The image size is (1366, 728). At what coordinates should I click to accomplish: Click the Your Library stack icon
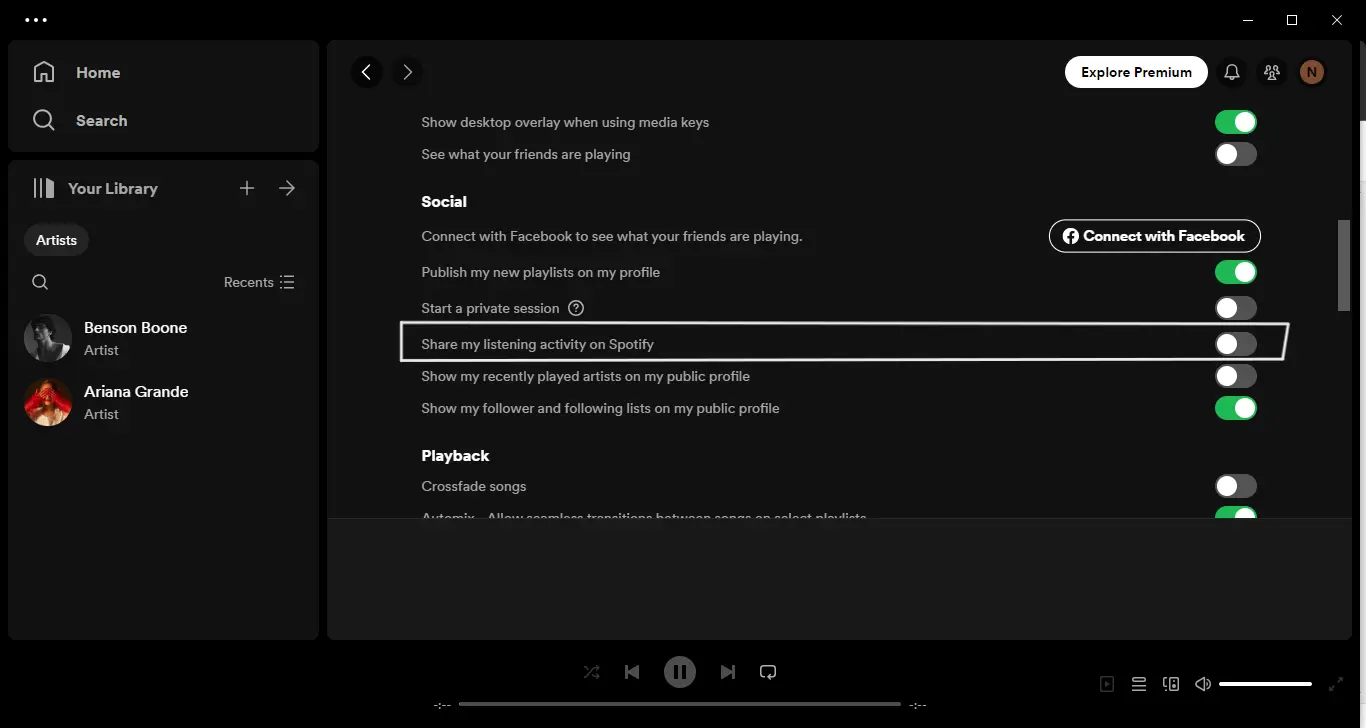tap(44, 188)
